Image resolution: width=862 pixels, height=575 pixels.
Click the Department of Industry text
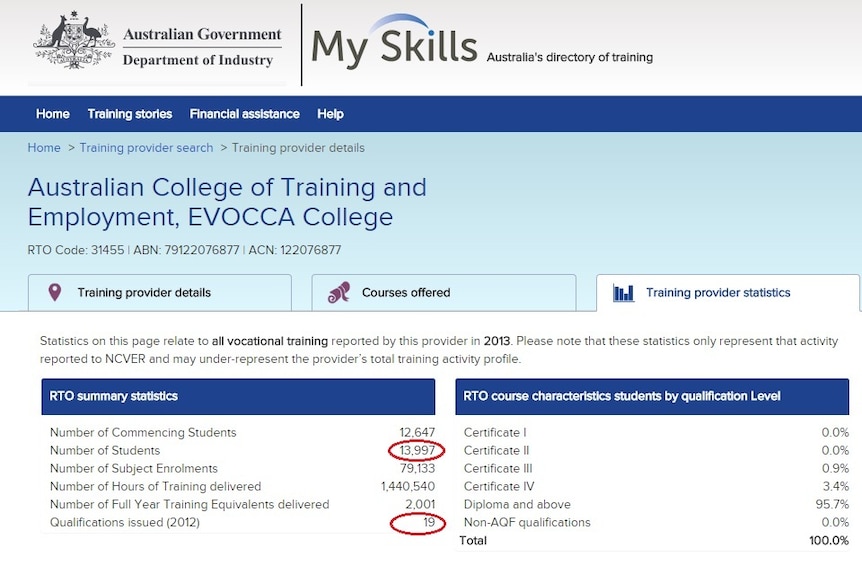coord(198,60)
